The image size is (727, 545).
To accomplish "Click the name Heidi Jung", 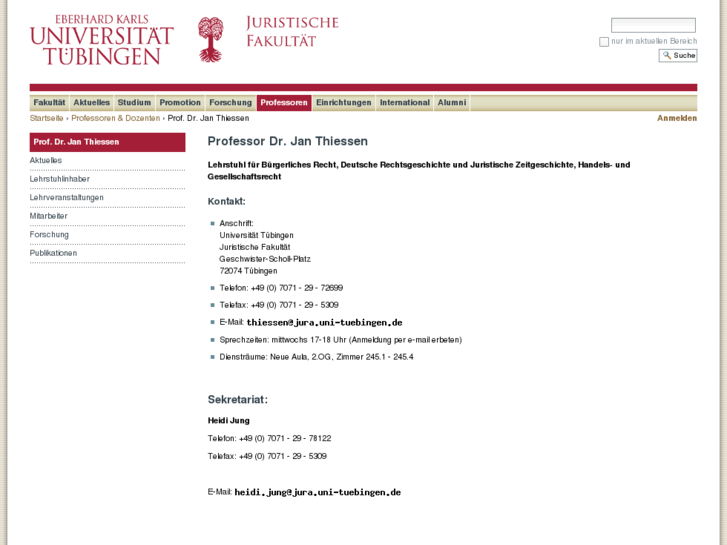I will [x=229, y=421].
